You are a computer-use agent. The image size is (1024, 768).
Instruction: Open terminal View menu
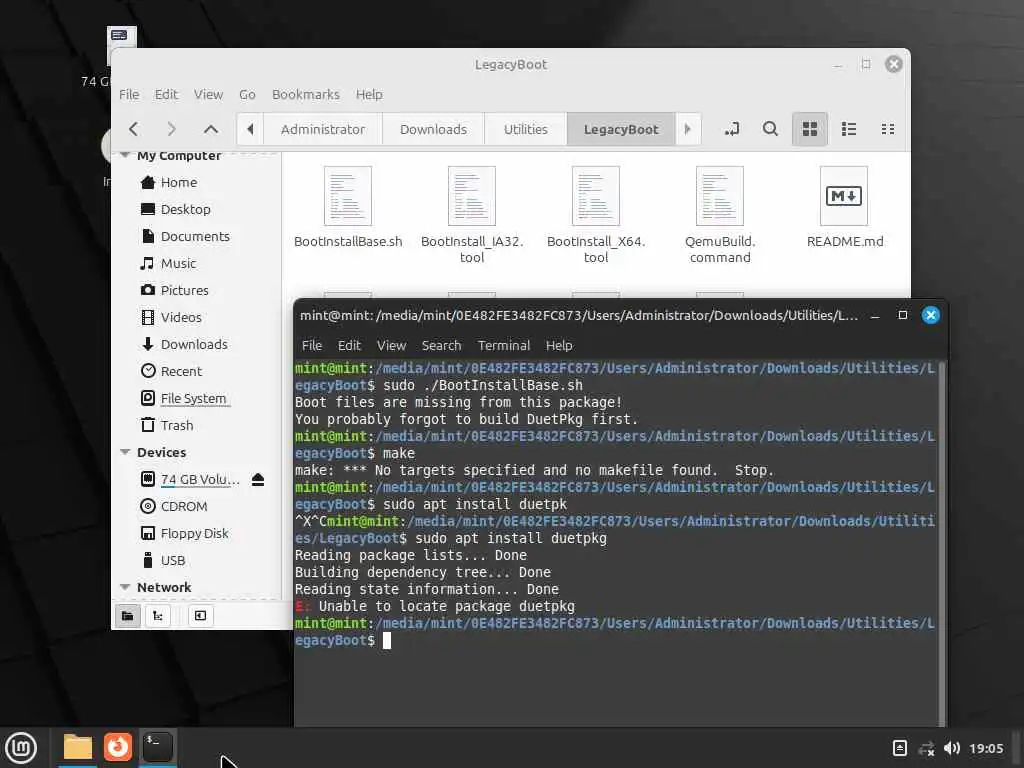pyautogui.click(x=391, y=345)
